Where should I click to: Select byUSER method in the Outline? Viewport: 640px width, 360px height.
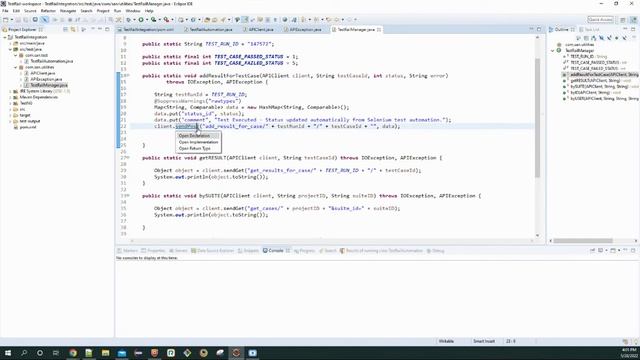pyautogui.click(x=604, y=98)
